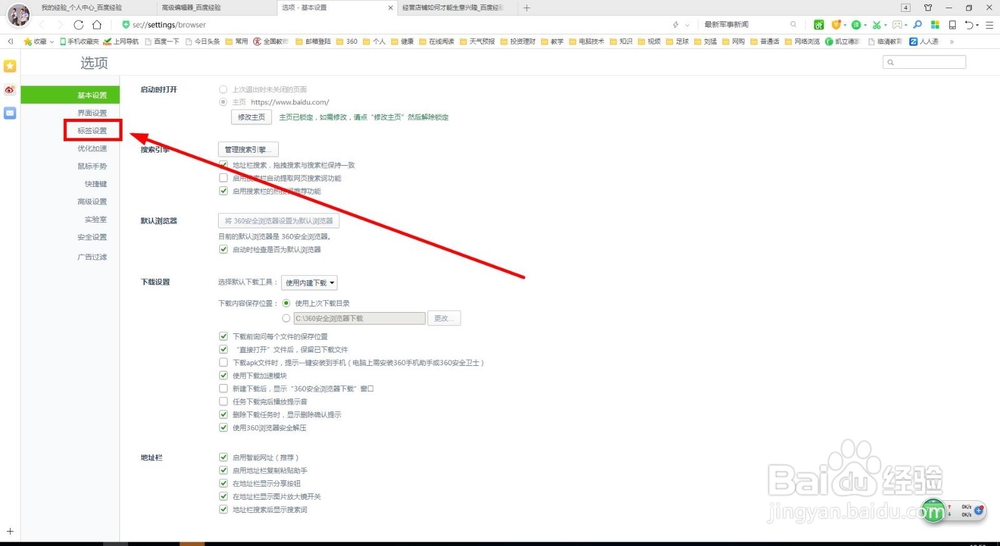The width and height of the screenshot is (1000, 546).
Task: Toggle 使用360浏览器安全解压 checkbox
Action: 223,427
